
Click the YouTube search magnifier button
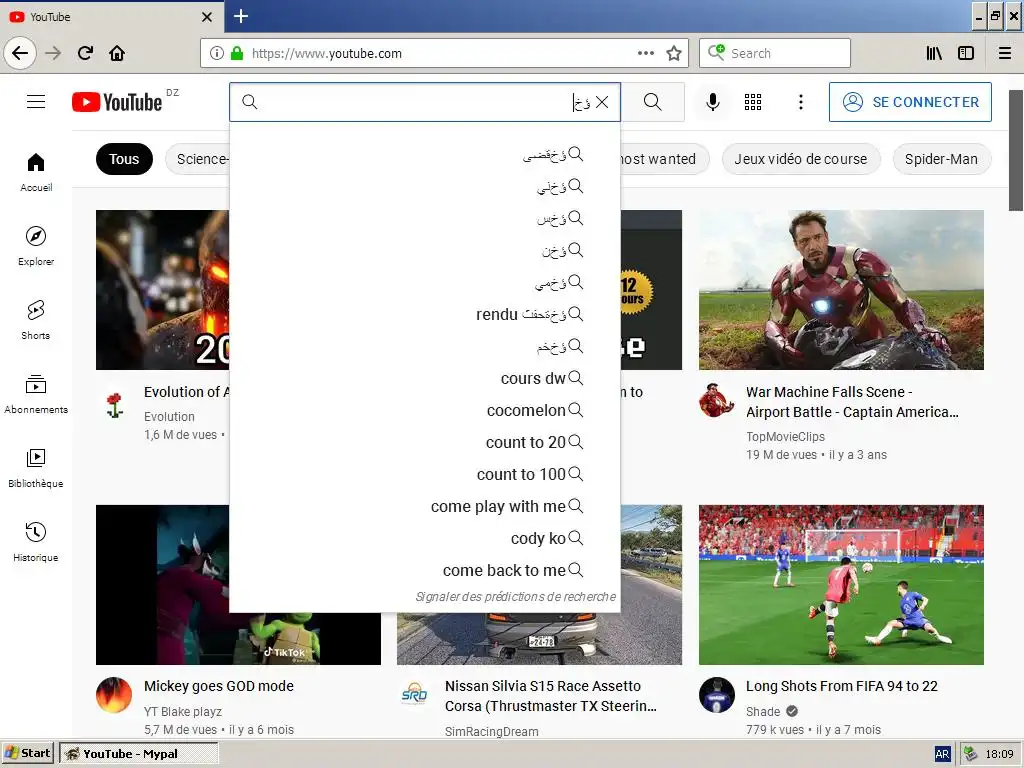coord(652,102)
